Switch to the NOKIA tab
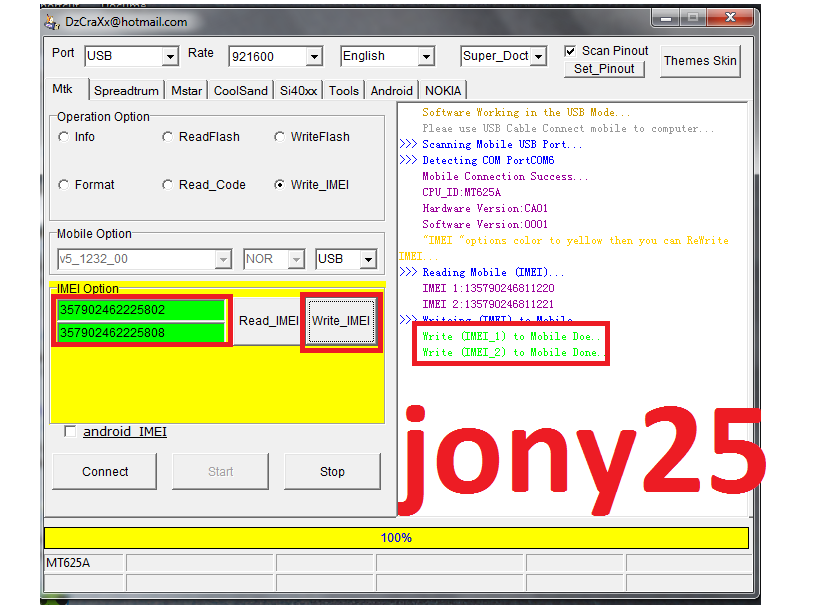819x605 pixels. [443, 91]
